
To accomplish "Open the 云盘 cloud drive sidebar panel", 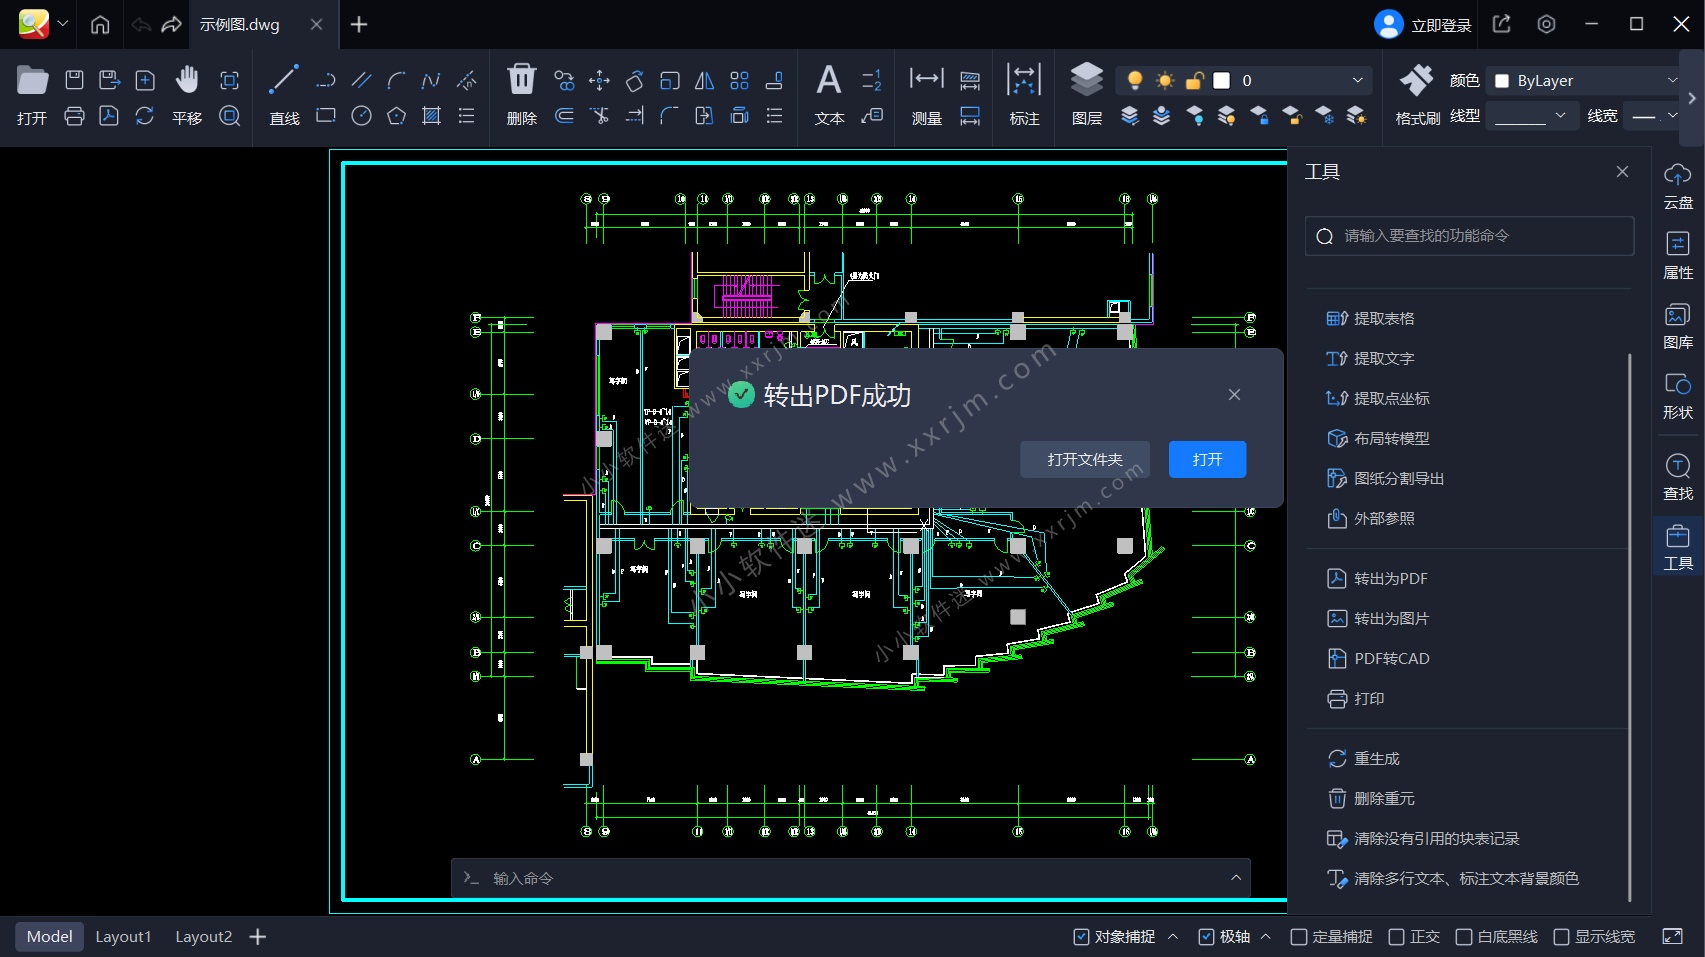I will pos(1677,186).
